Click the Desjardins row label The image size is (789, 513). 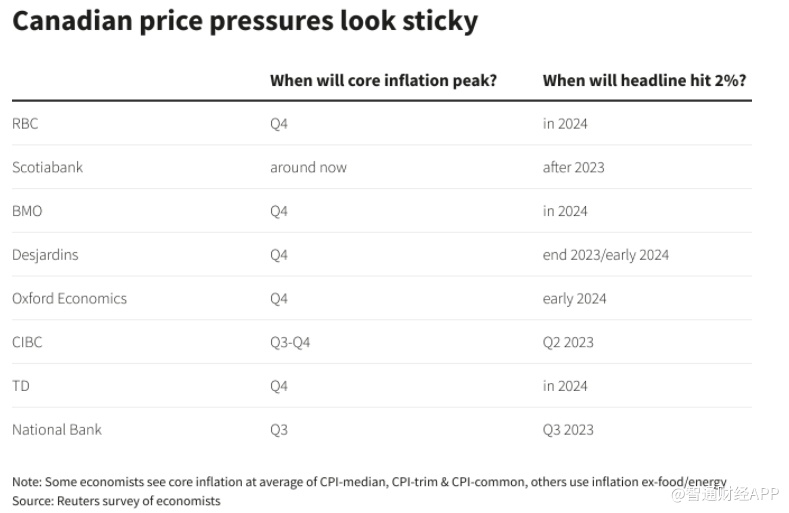pyautogui.click(x=45, y=255)
